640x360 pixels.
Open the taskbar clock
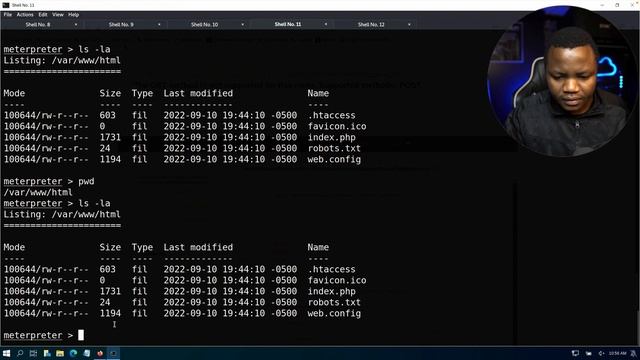click(618, 353)
